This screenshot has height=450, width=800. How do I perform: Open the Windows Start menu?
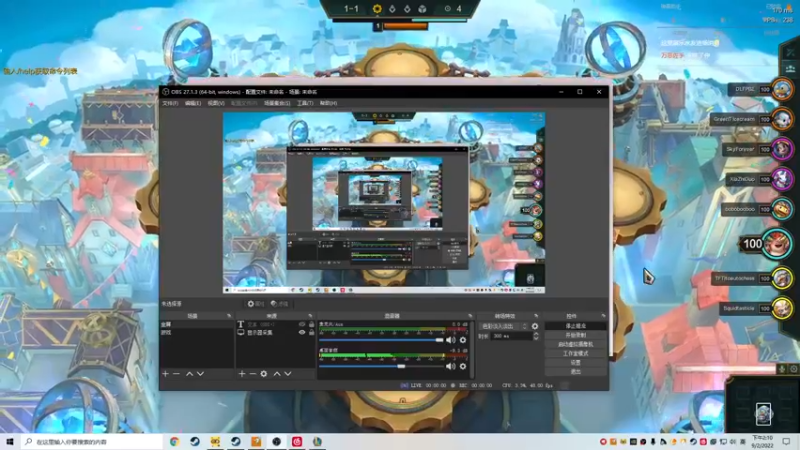click(9, 441)
